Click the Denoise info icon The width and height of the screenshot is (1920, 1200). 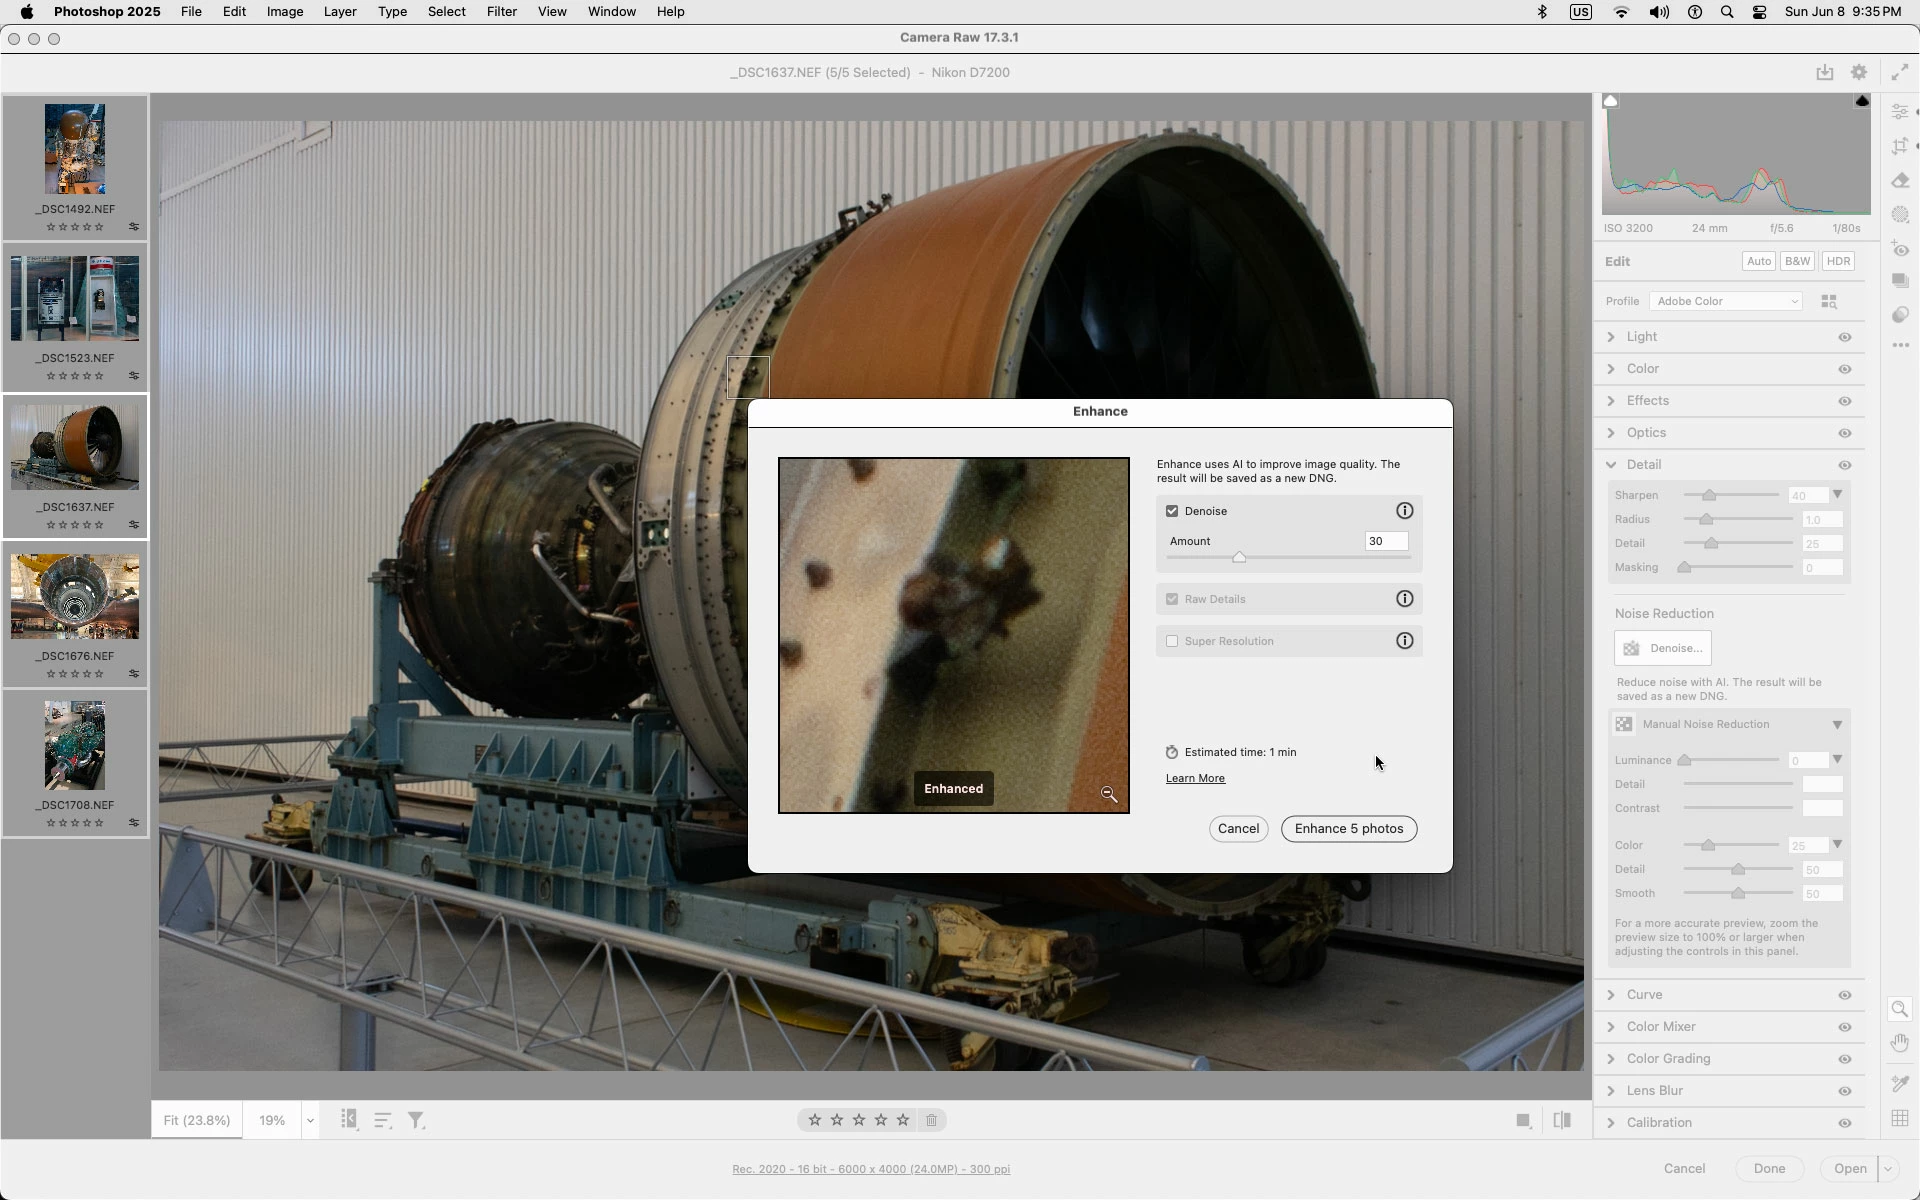pyautogui.click(x=1404, y=511)
